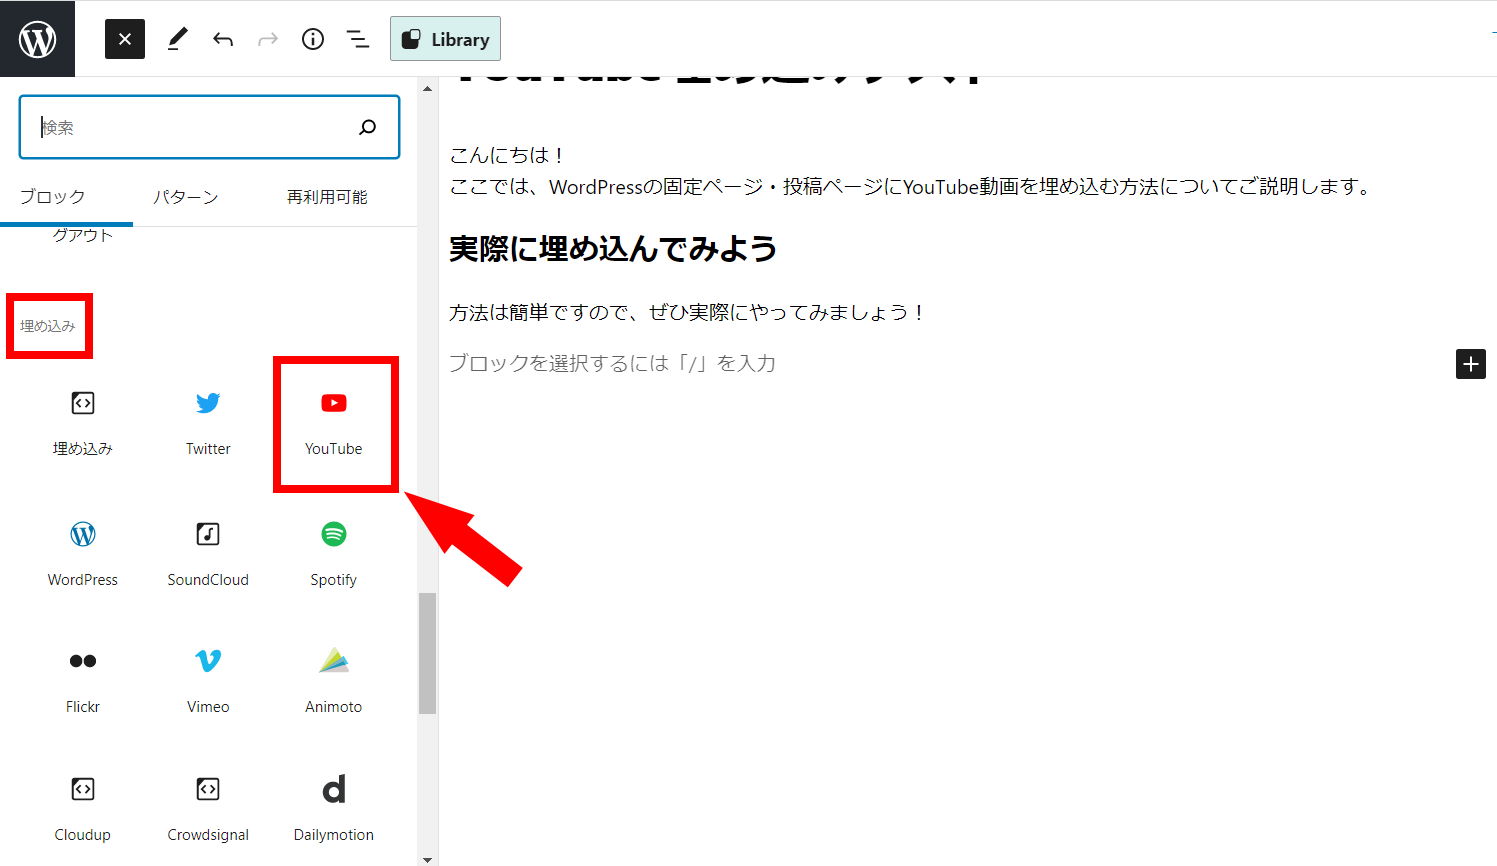This screenshot has width=1497, height=866.
Task: Insert the SoundCloud embed block
Action: tap(208, 554)
